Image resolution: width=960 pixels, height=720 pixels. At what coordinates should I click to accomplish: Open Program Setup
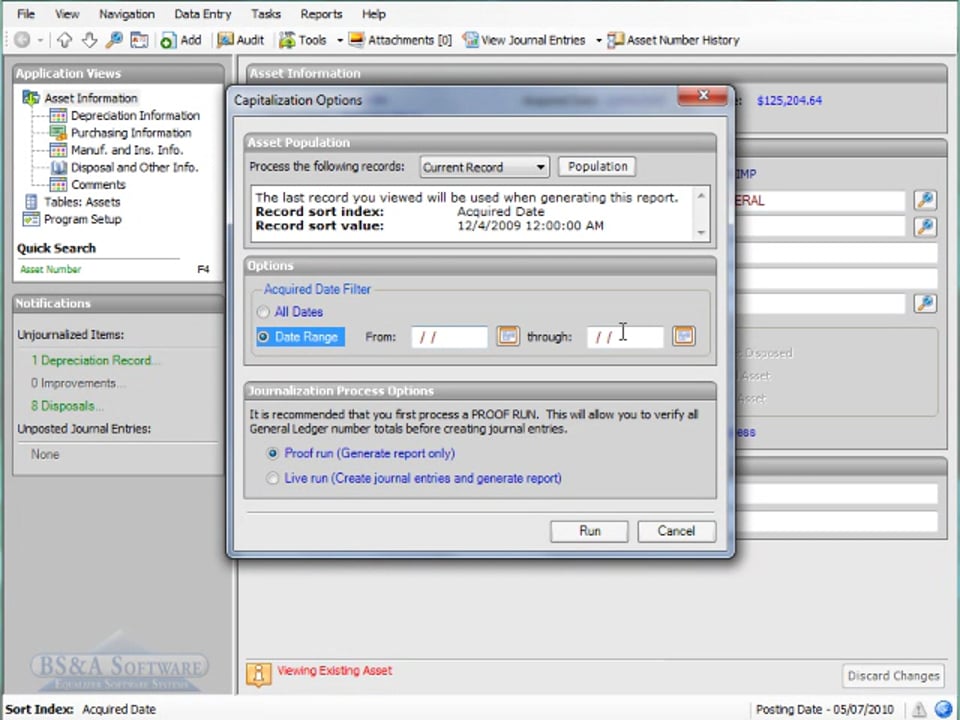click(82, 219)
